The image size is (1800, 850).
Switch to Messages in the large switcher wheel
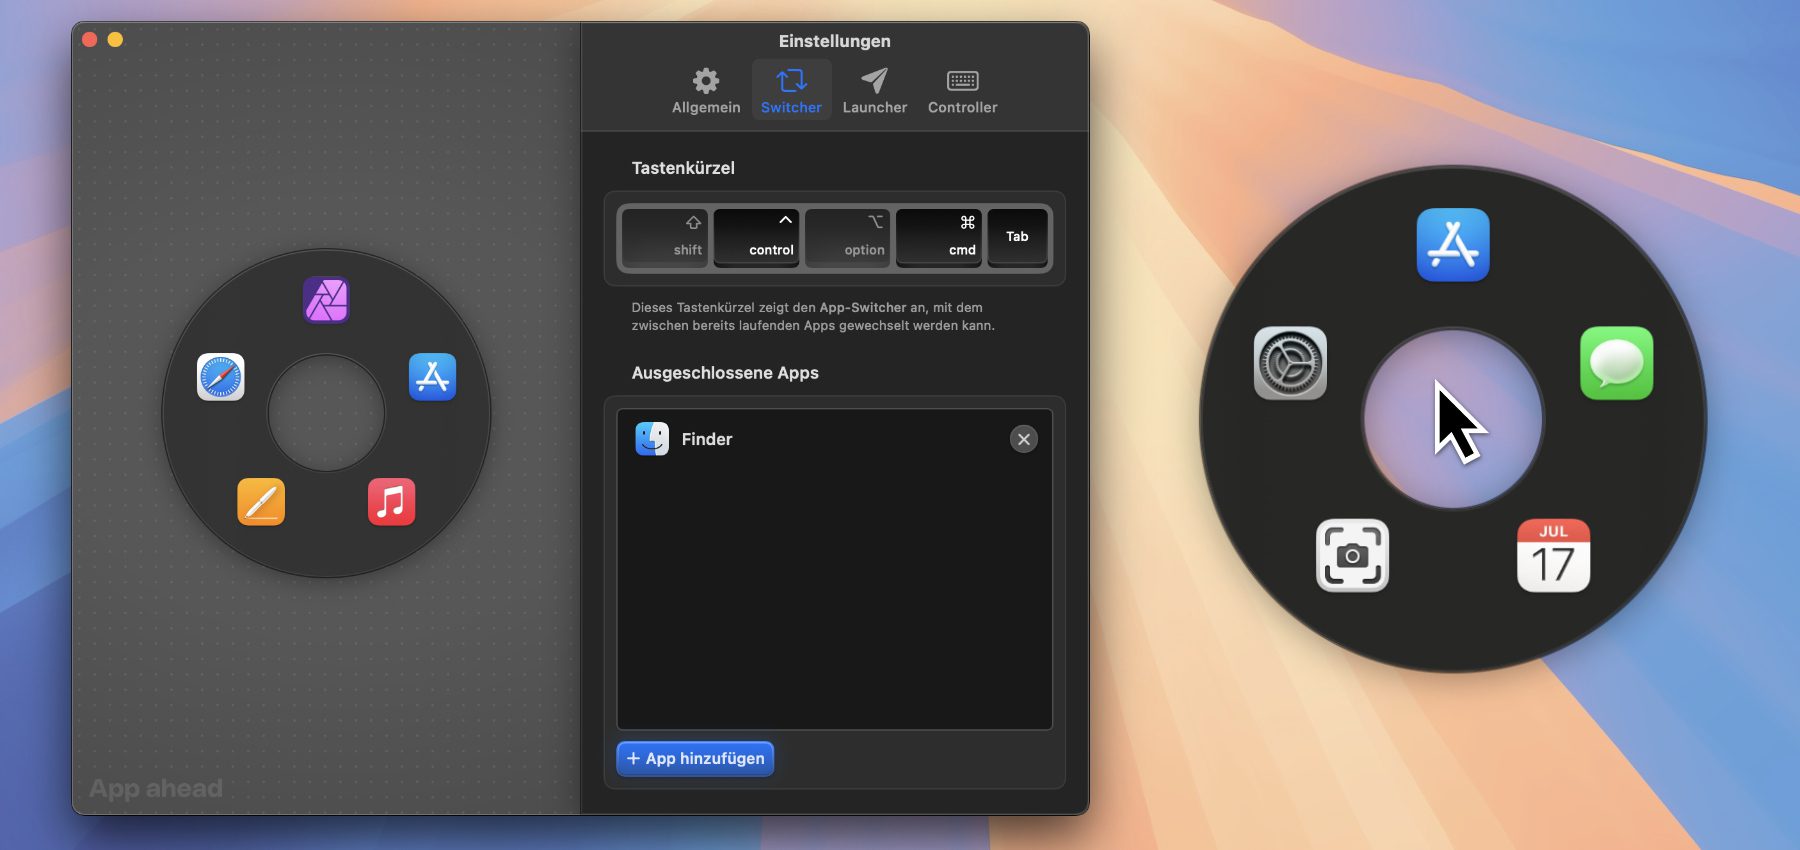[x=1616, y=363]
